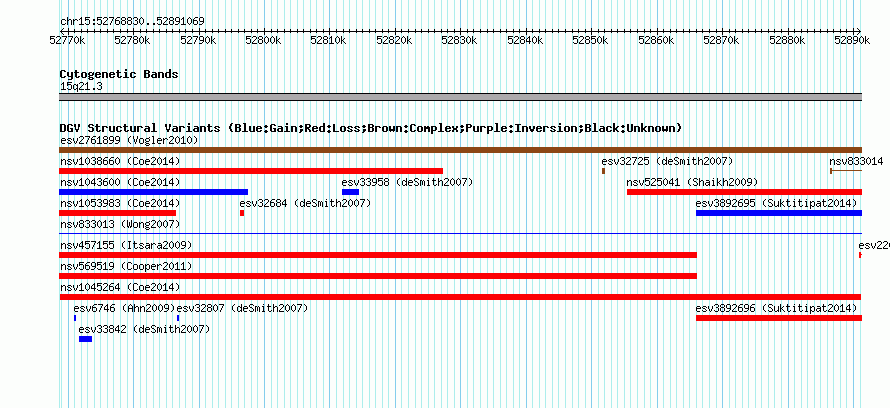Select the blue esv3892695 gain bar
Screen dimensions: 890x408
pyautogui.click(x=779, y=213)
